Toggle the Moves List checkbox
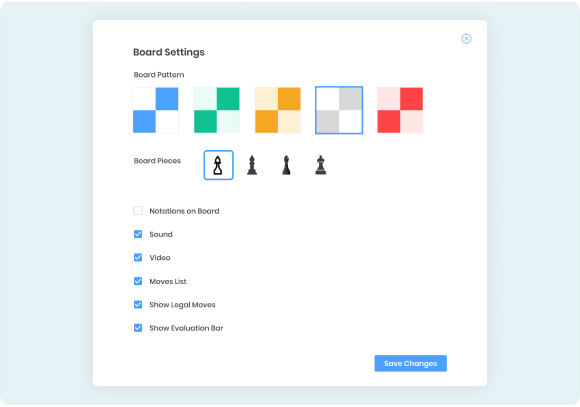 pyautogui.click(x=138, y=281)
